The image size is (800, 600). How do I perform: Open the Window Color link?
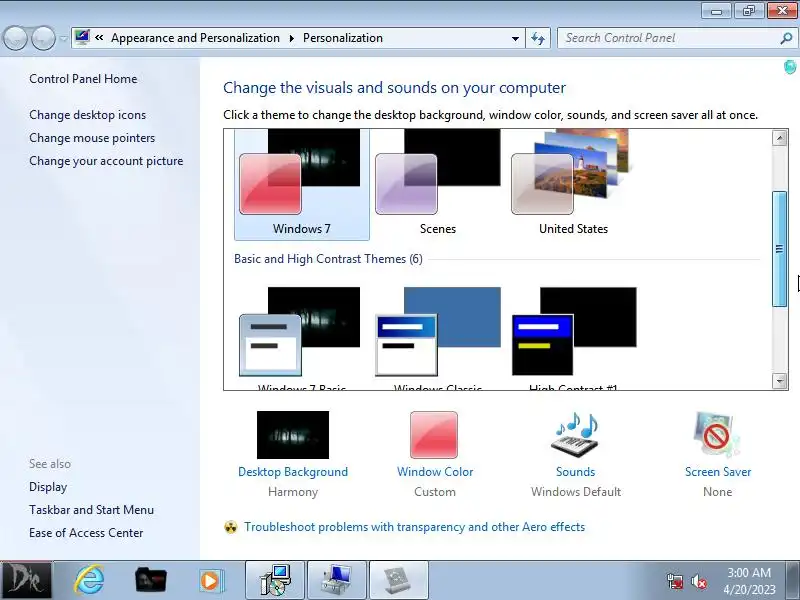point(435,472)
